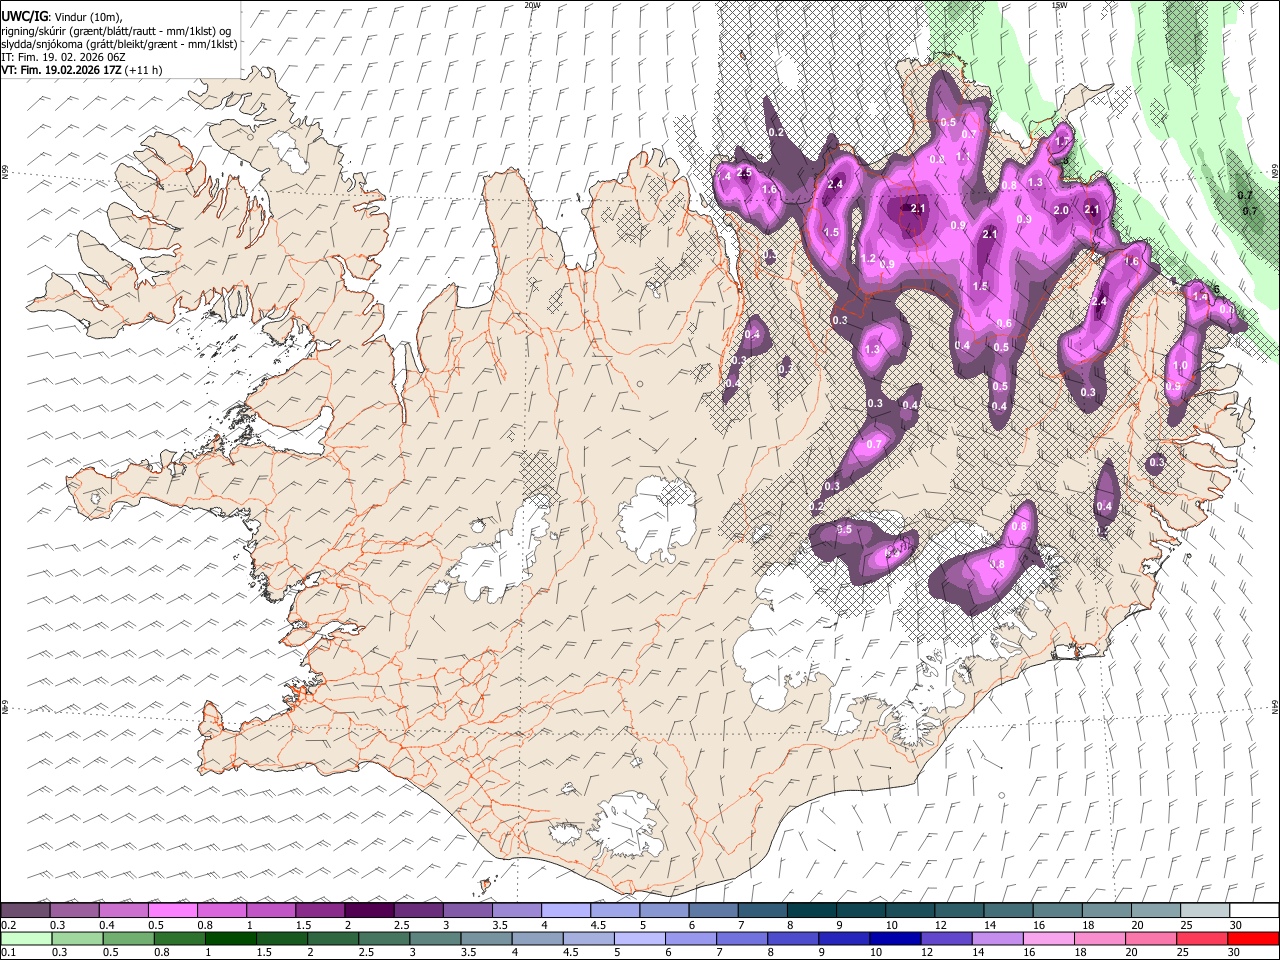The height and width of the screenshot is (960, 1280).
Task: Click the dusky mauve 0.2 swatch on snow scale
Action: click(x=26, y=910)
